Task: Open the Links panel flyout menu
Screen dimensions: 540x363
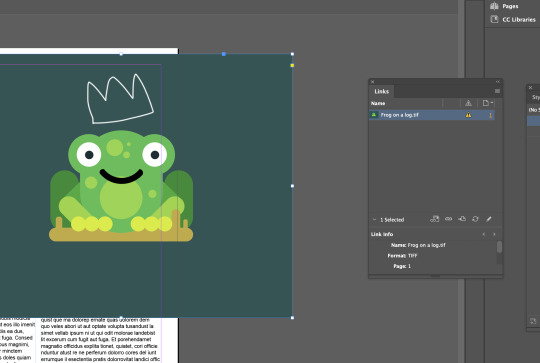Action: point(497,91)
